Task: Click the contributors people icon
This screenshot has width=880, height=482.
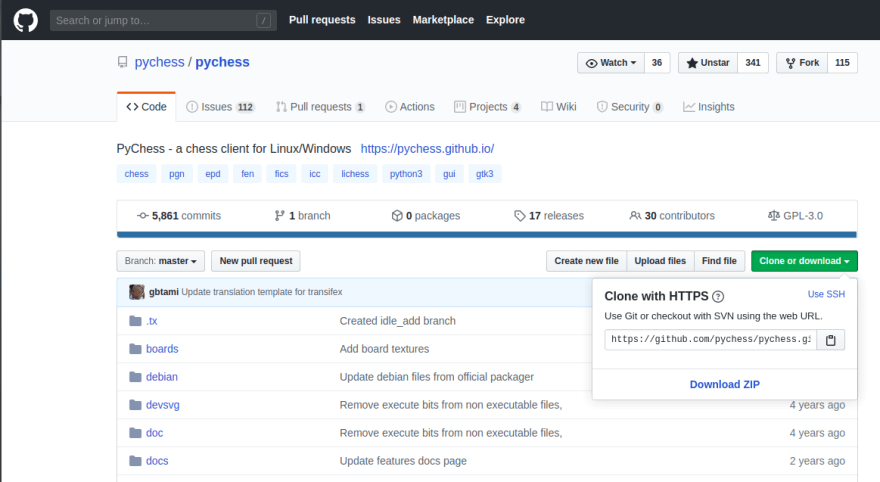Action: tap(635, 215)
